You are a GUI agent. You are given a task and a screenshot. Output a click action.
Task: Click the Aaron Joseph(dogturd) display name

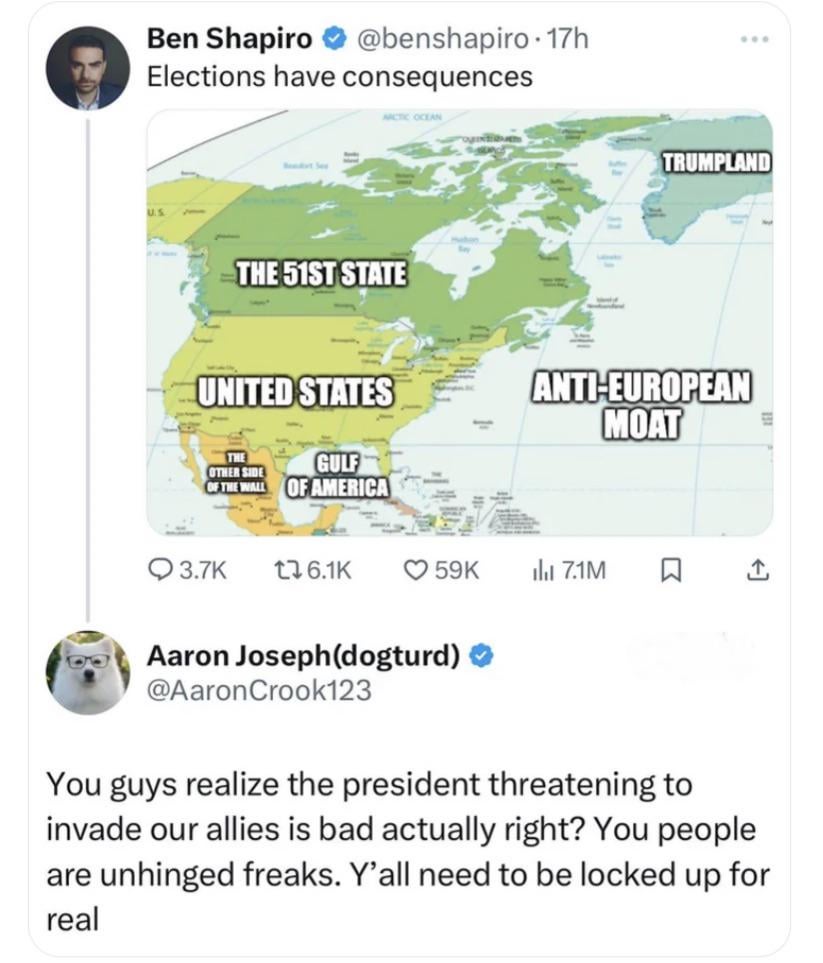point(304,656)
